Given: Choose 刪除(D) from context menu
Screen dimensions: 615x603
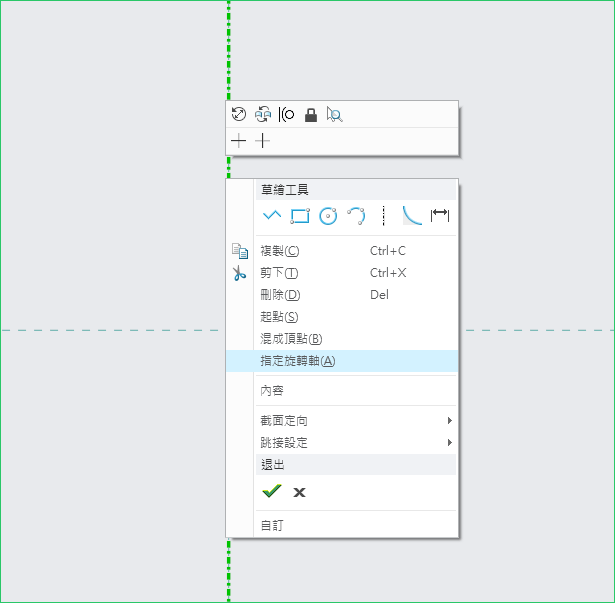Looking at the screenshot, I should pyautogui.click(x=280, y=295).
